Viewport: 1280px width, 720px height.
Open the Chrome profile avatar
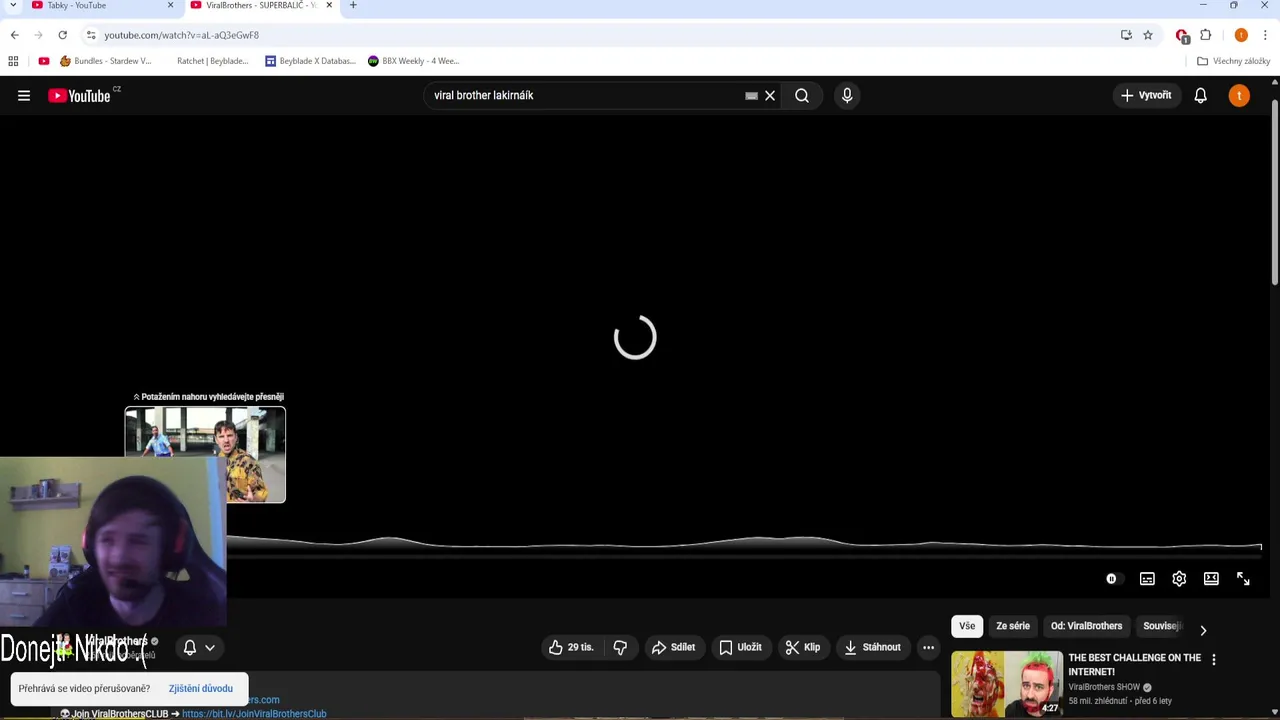pyautogui.click(x=1241, y=35)
